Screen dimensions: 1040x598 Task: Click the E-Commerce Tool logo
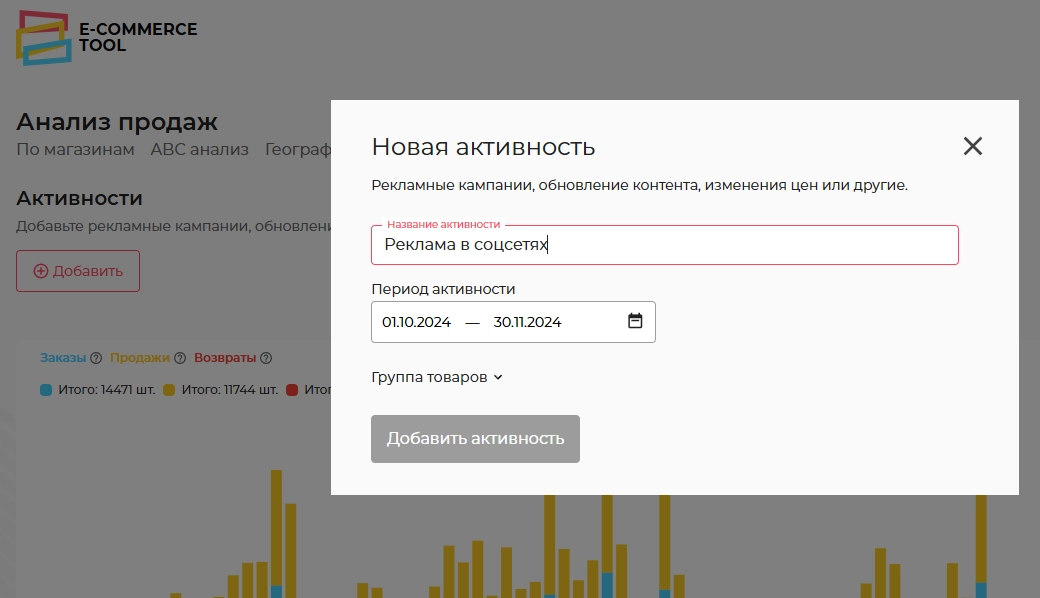click(x=107, y=38)
